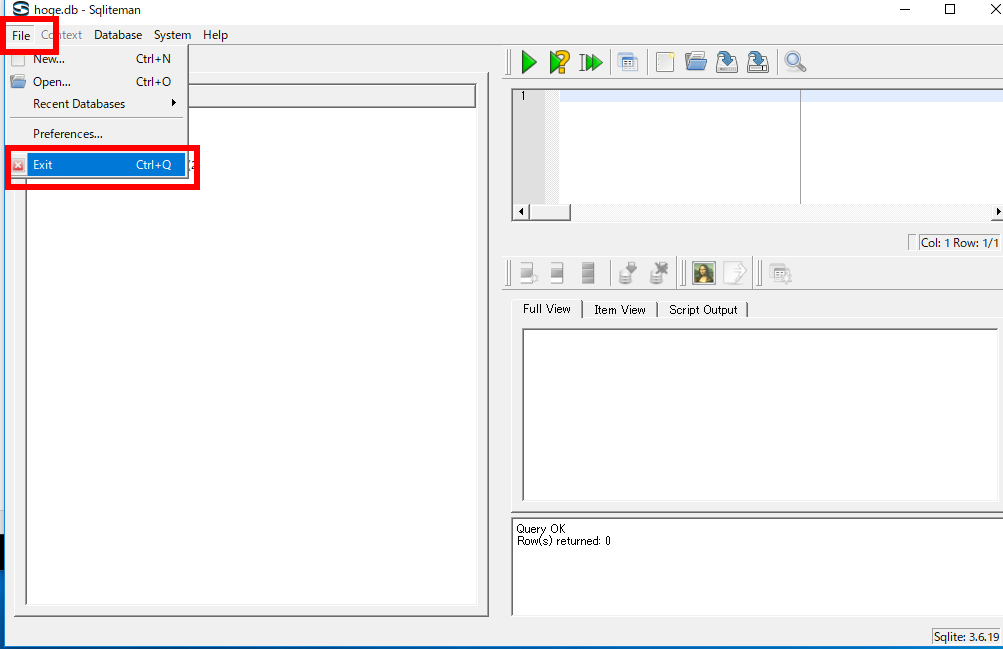Viewport: 1003px width, 649px height.
Task: Click the red Exit icon in File menu
Action: pos(18,165)
